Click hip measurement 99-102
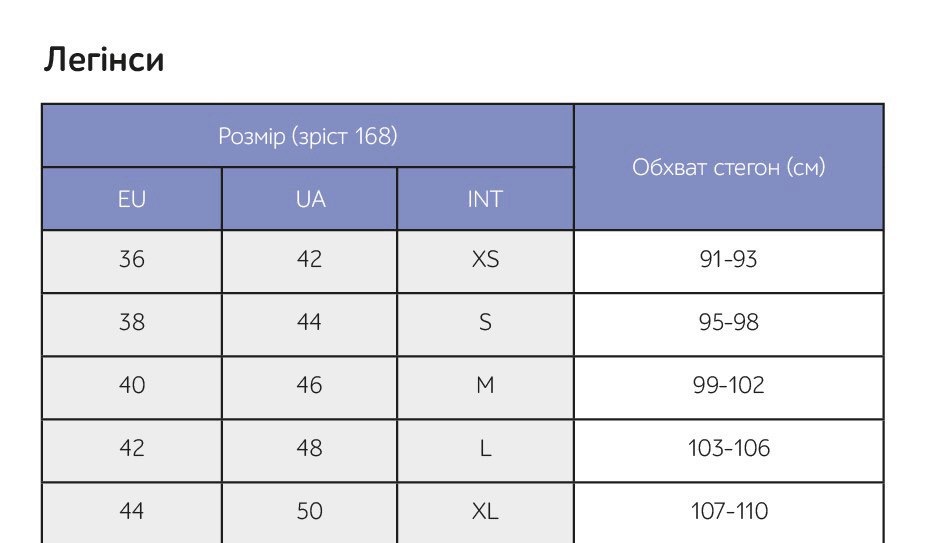 [728, 385]
